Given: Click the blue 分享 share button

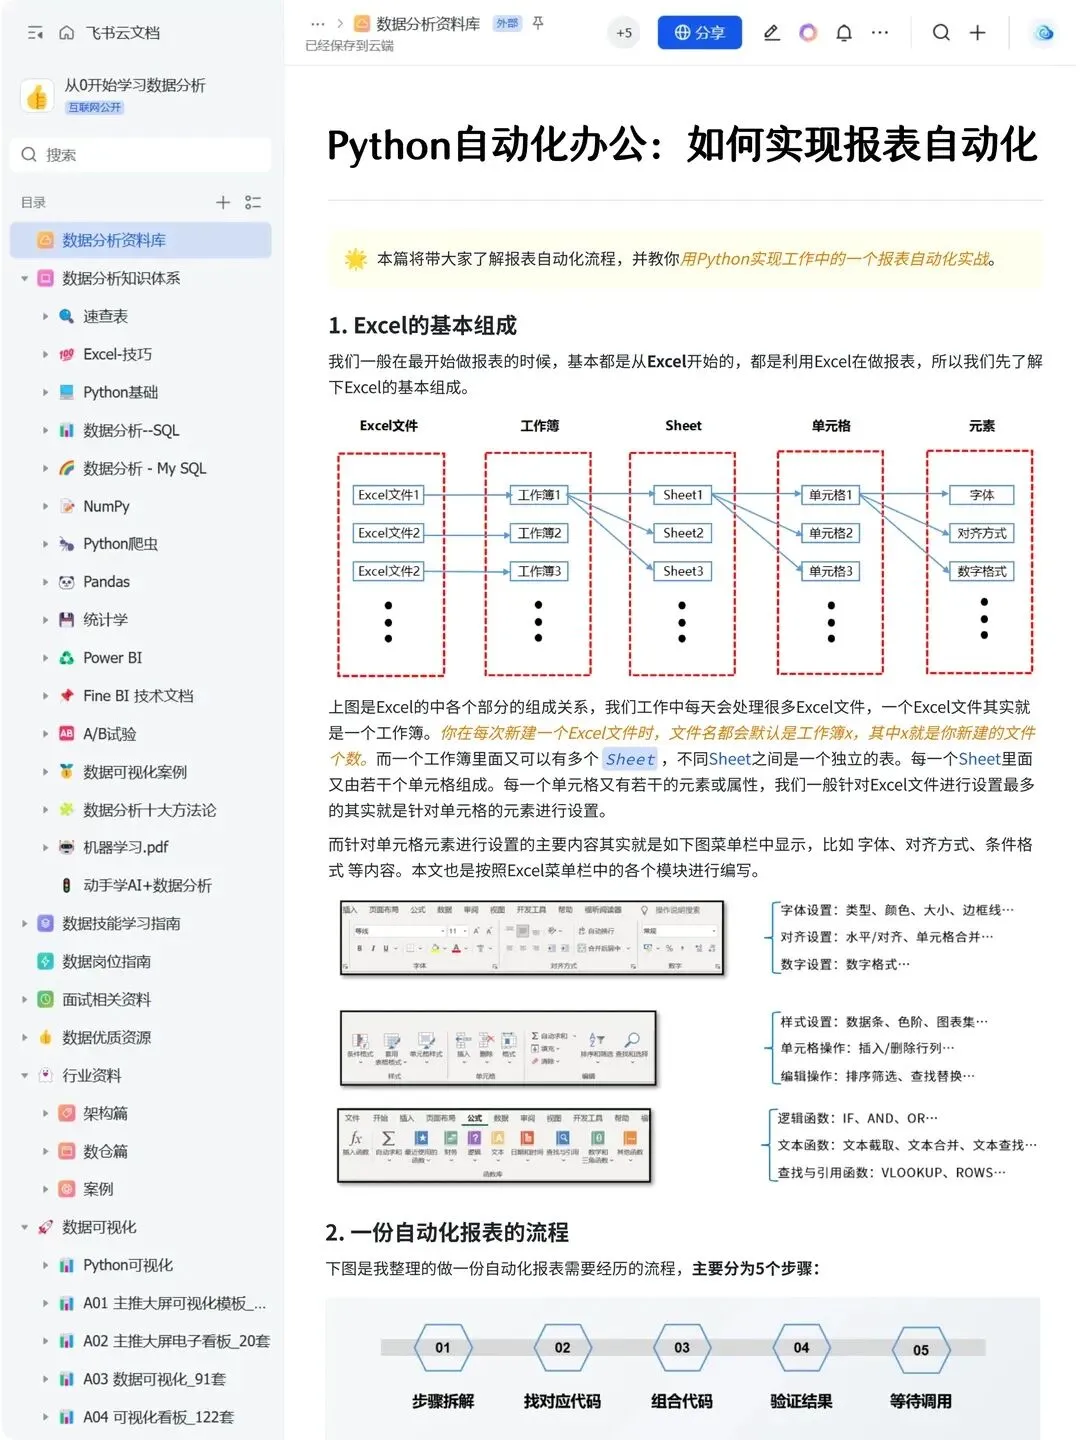Looking at the screenshot, I should (x=700, y=33).
